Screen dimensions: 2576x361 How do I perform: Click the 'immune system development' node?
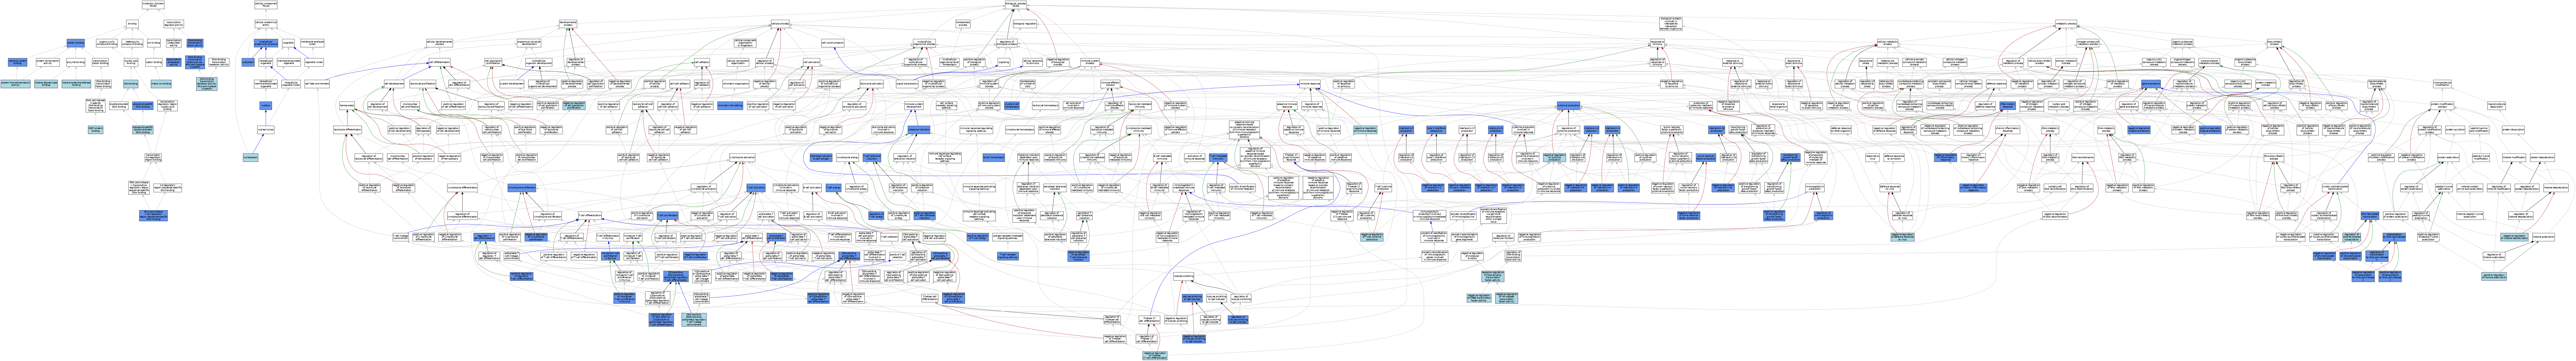point(914,106)
